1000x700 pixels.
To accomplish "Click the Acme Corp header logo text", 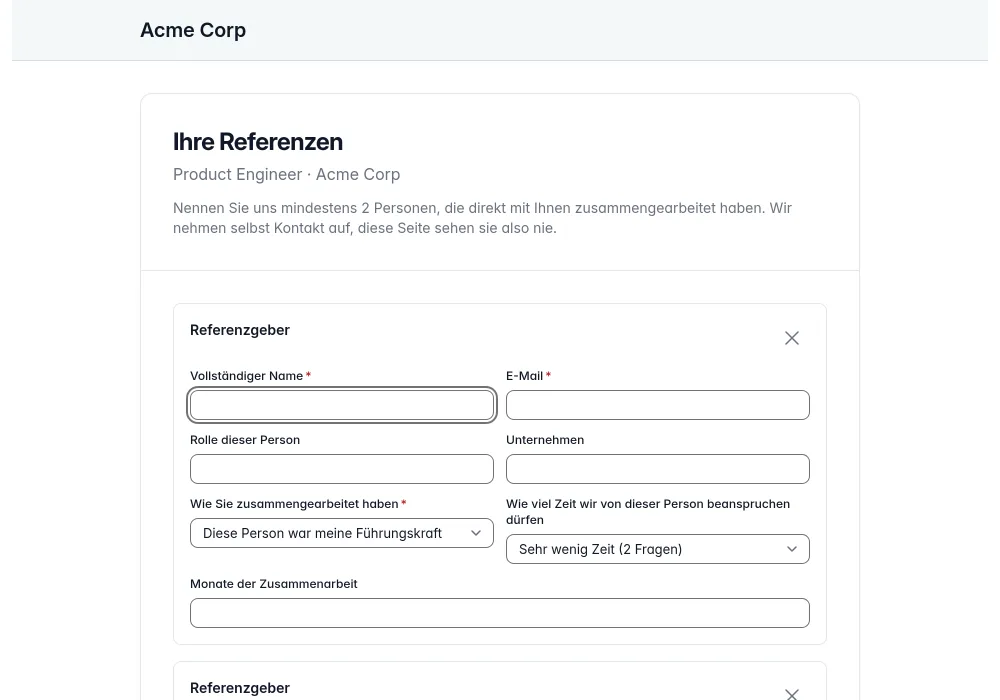I will (x=193, y=30).
